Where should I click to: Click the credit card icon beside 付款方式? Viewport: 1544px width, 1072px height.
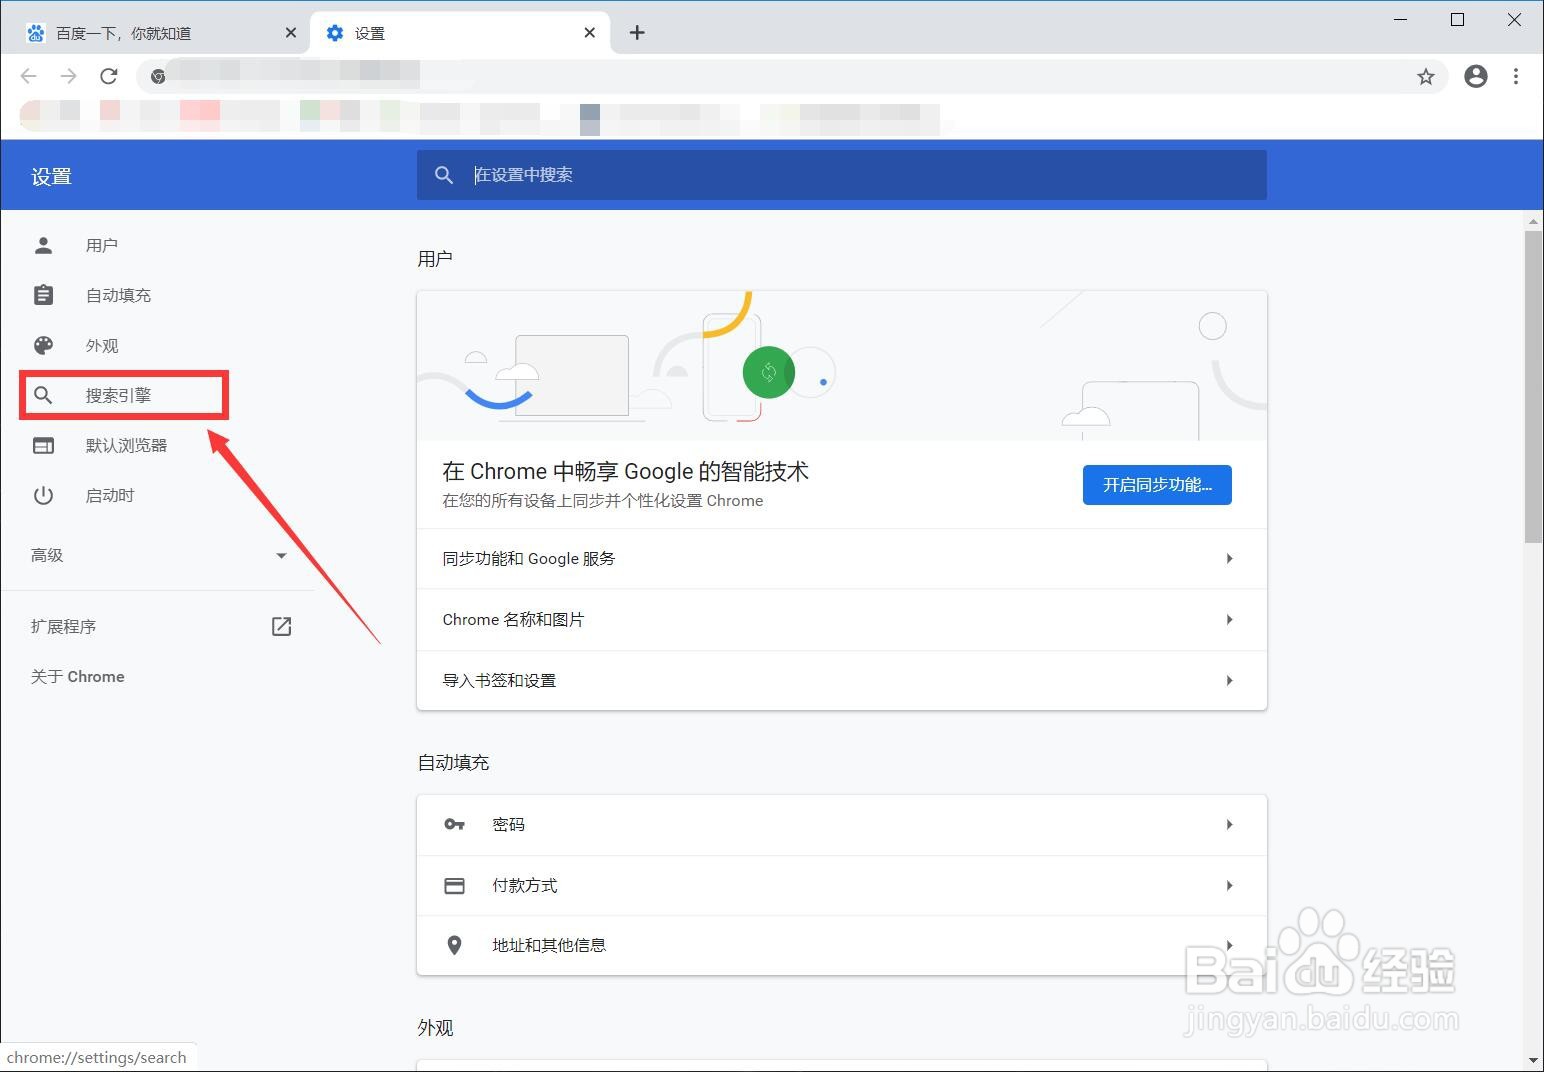(454, 886)
